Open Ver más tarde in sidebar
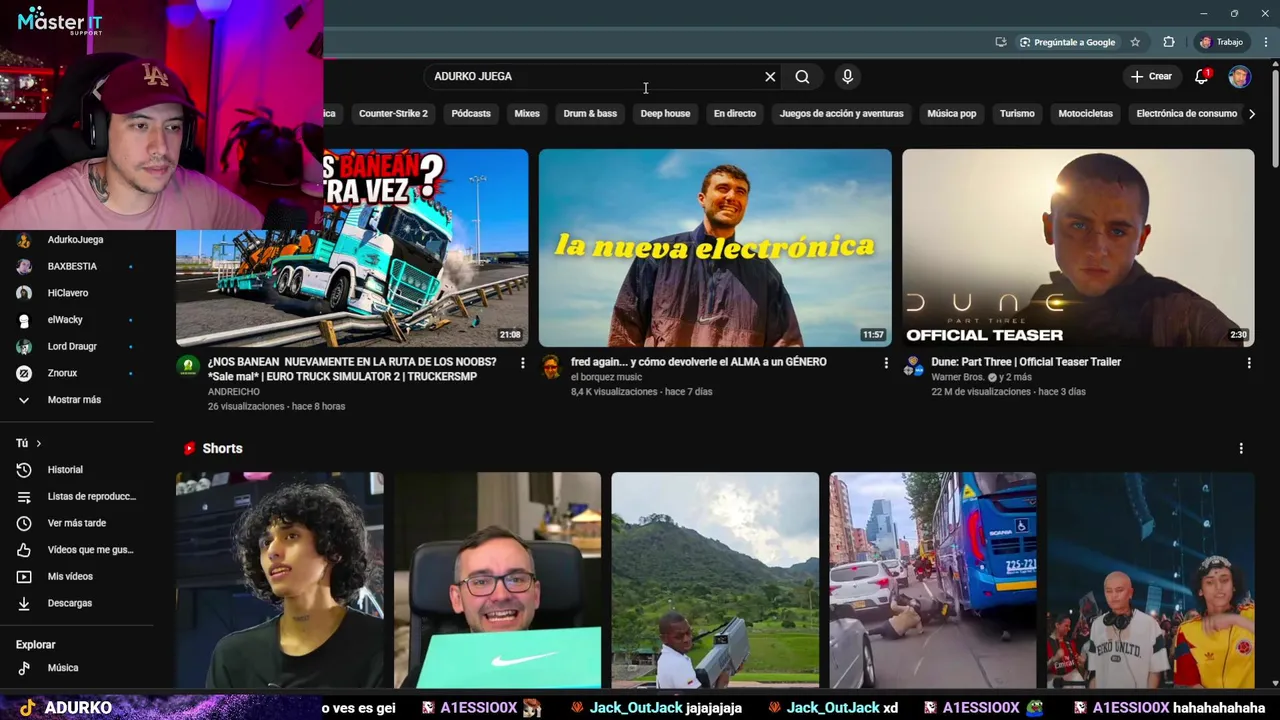 (x=76, y=523)
